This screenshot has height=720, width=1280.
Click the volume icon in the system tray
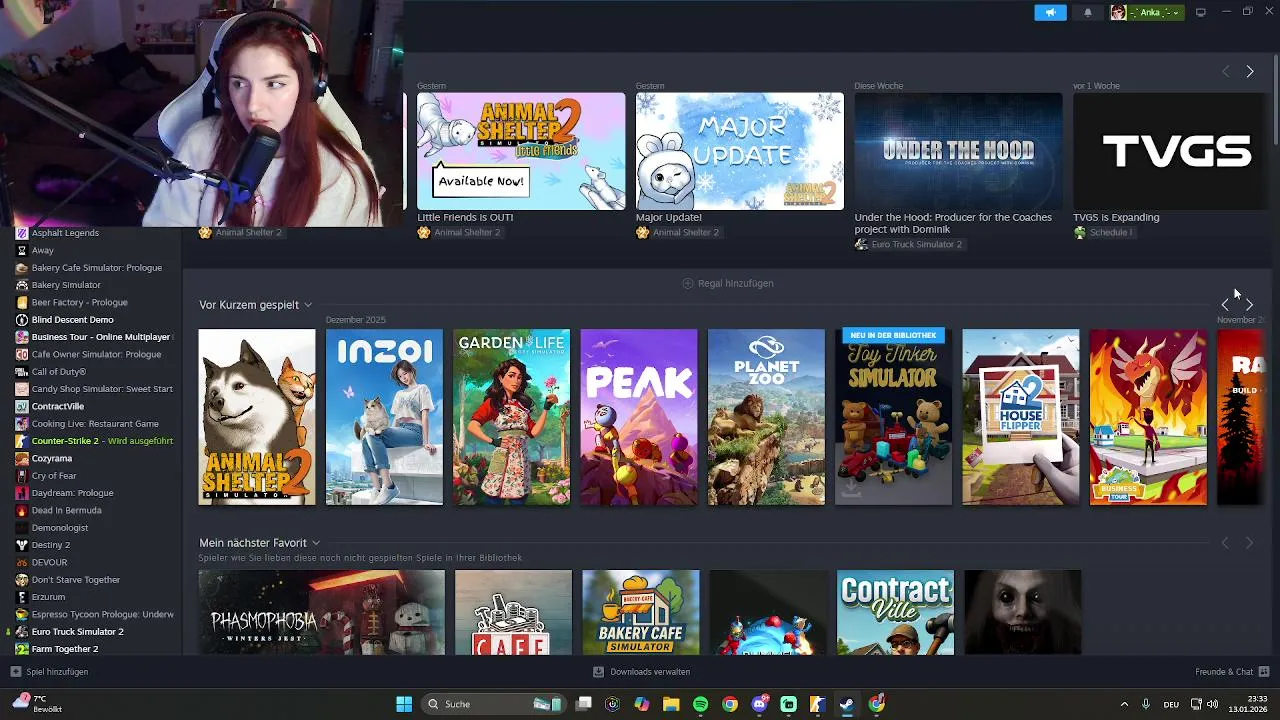coord(1212,704)
